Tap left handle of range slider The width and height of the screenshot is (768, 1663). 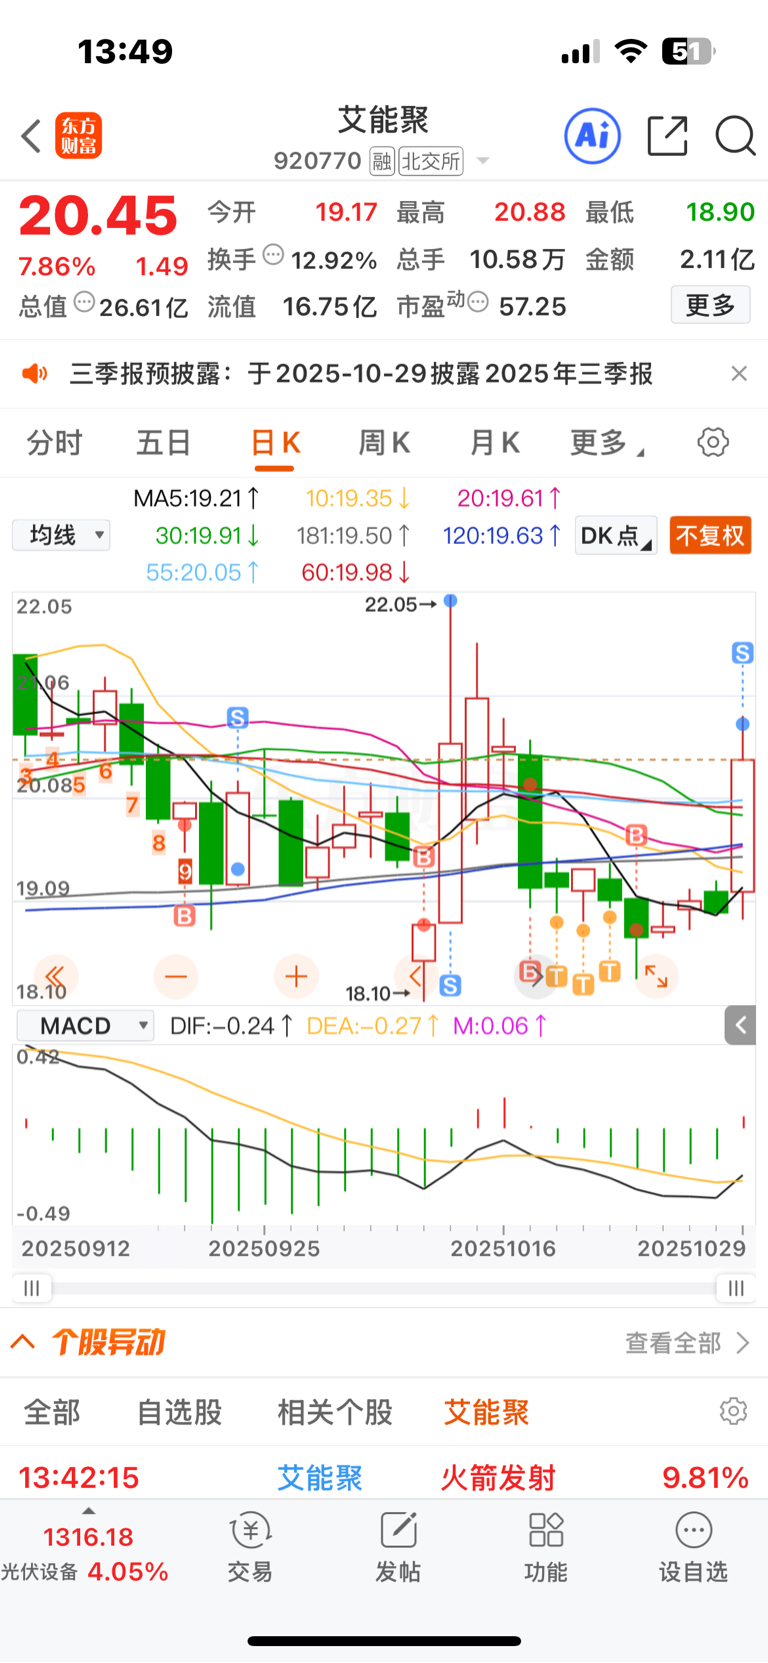[32, 1288]
